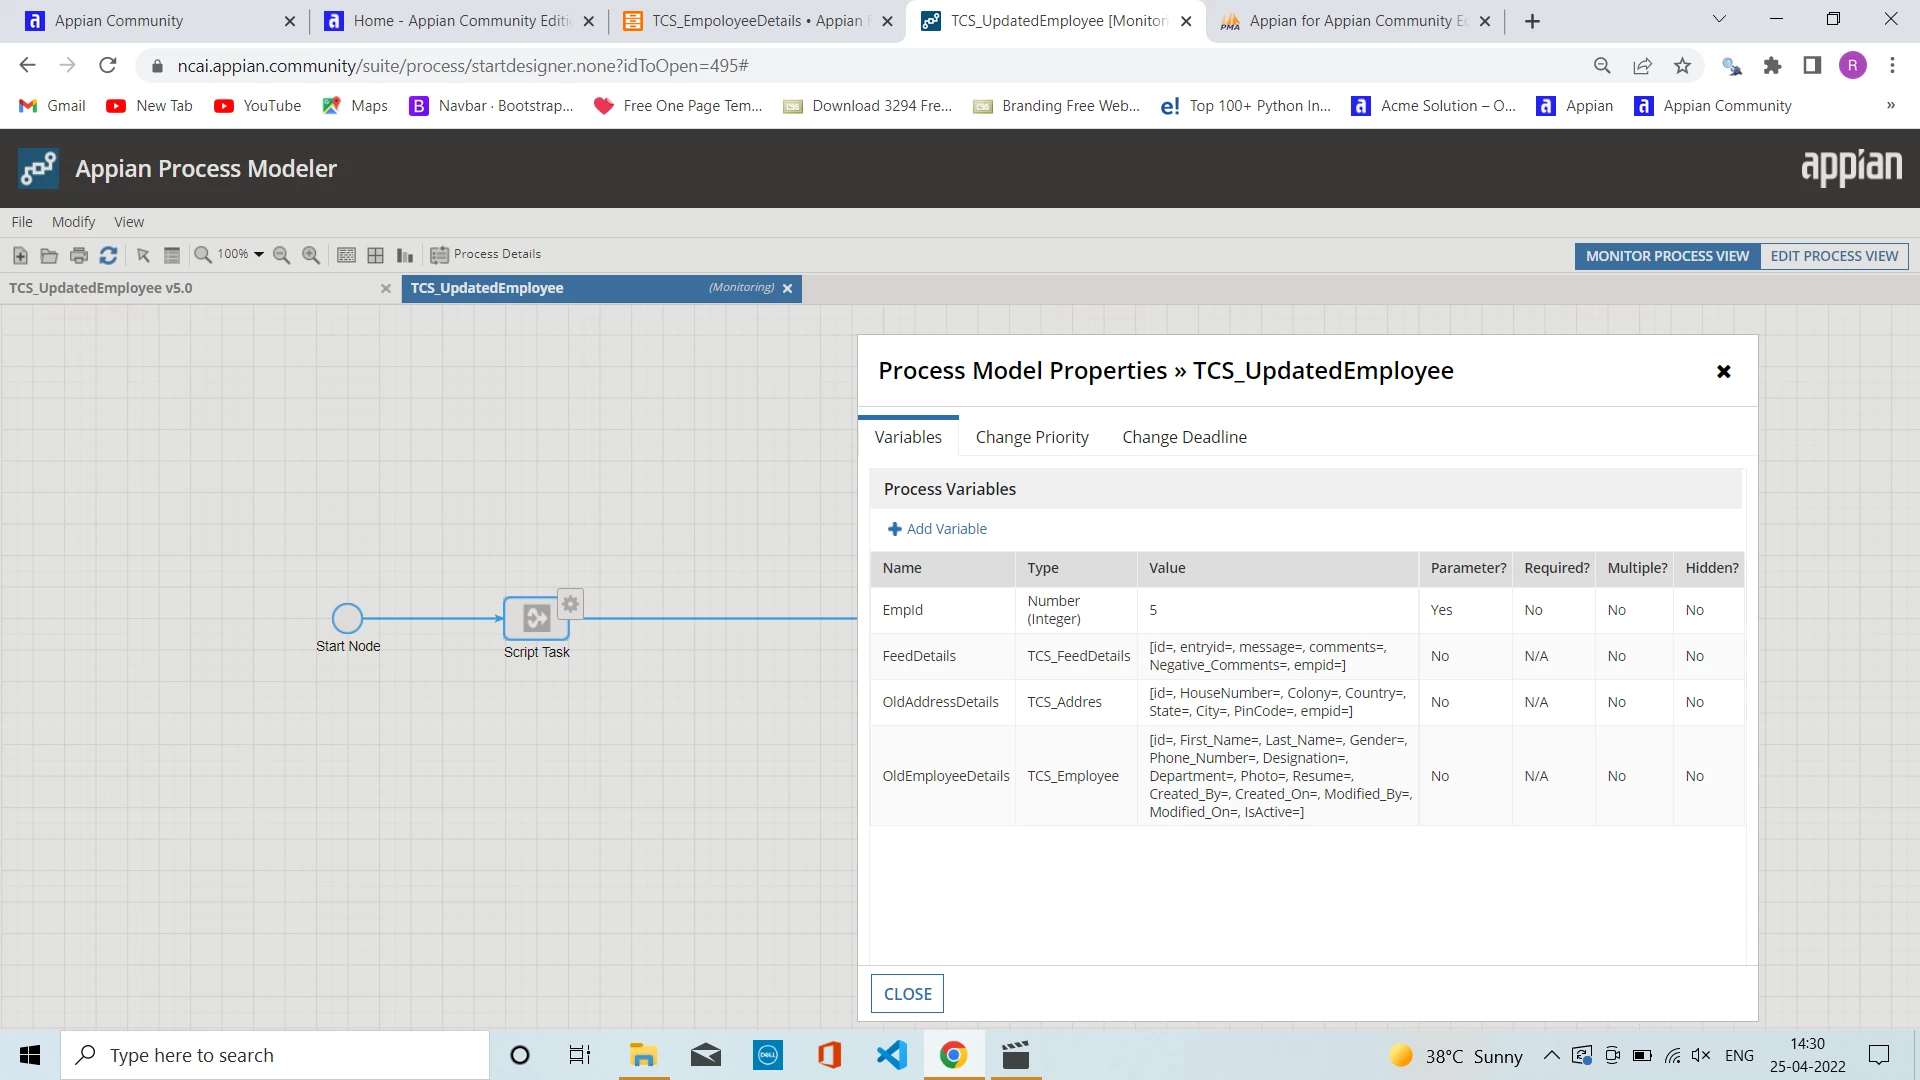Reload the browser page

click(108, 66)
